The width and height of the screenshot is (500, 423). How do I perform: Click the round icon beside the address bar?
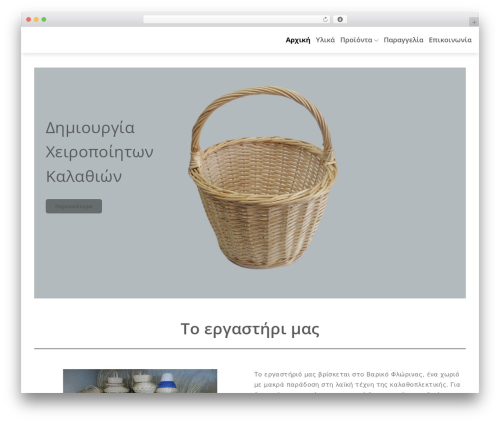pyautogui.click(x=340, y=19)
